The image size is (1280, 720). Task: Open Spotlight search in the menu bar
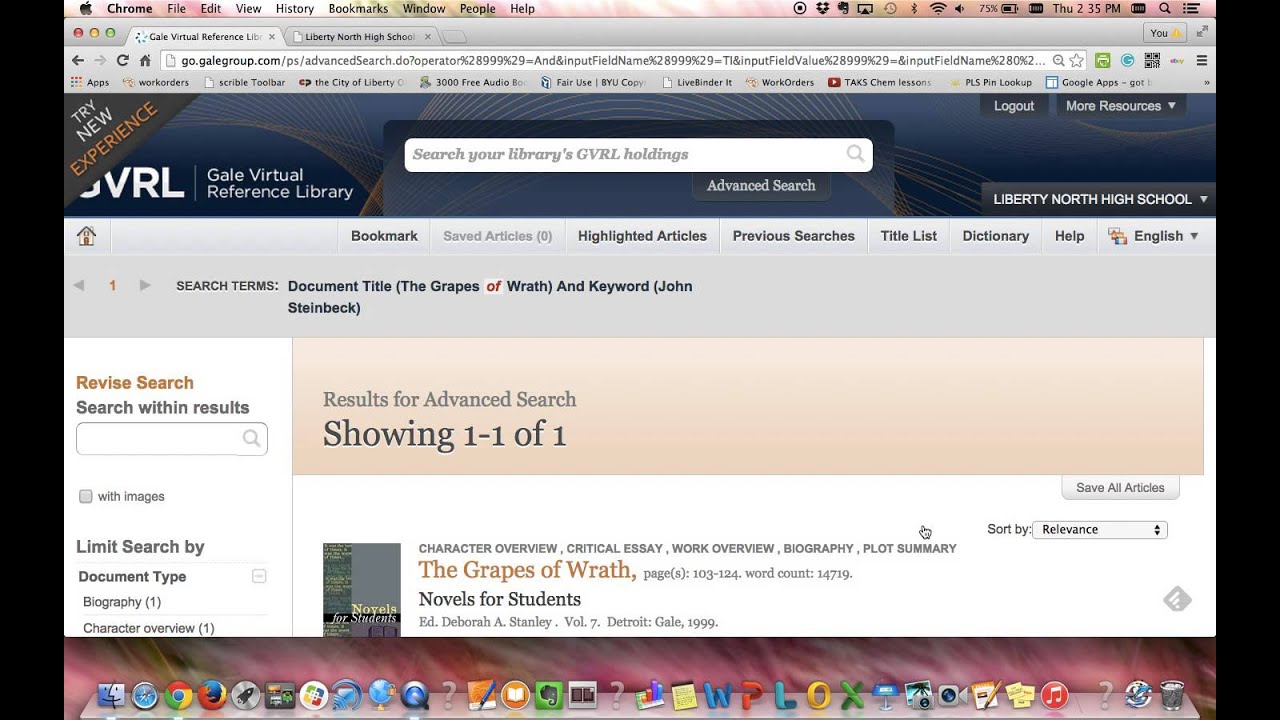[x=1165, y=8]
